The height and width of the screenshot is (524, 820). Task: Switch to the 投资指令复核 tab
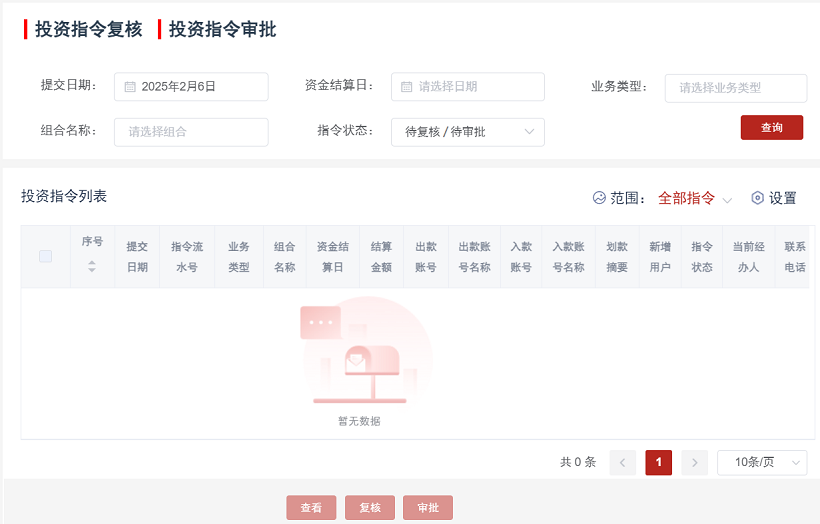coord(88,30)
